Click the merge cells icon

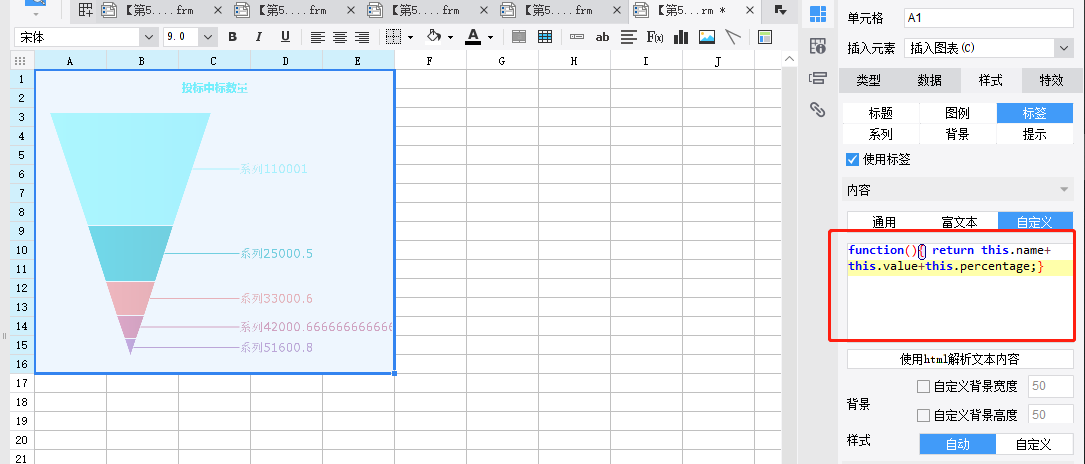click(x=518, y=37)
